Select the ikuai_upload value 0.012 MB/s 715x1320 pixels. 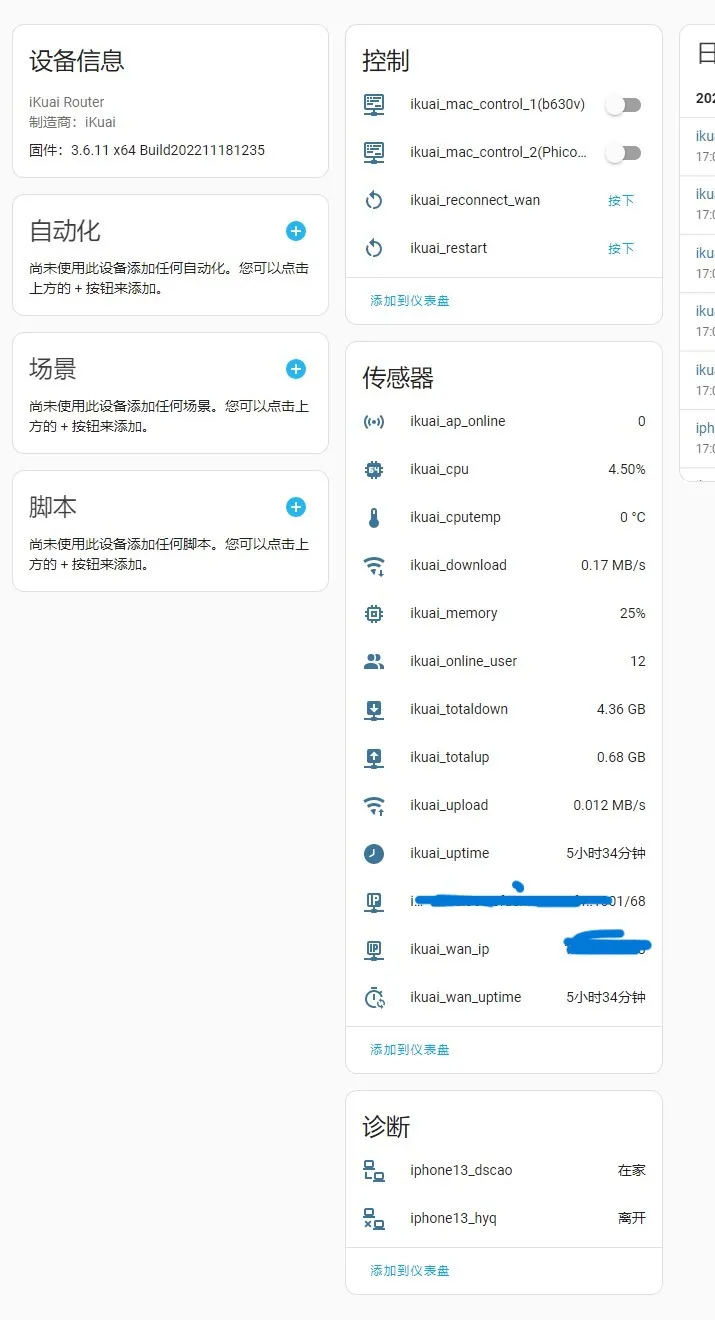[609, 805]
